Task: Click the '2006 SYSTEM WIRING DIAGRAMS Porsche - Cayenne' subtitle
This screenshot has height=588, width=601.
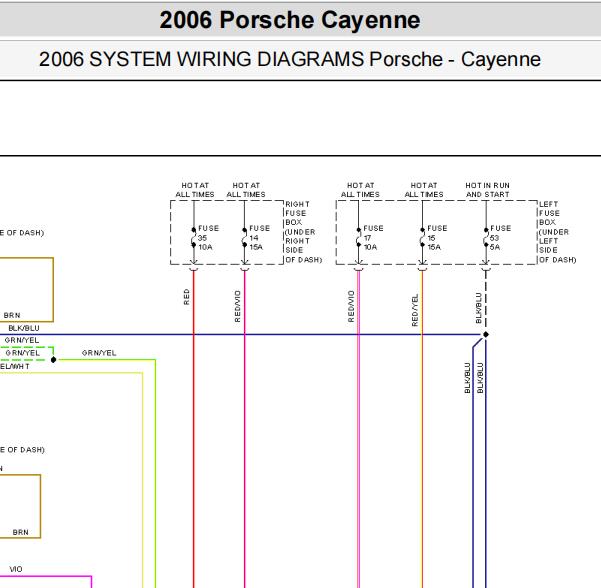Action: point(290,59)
